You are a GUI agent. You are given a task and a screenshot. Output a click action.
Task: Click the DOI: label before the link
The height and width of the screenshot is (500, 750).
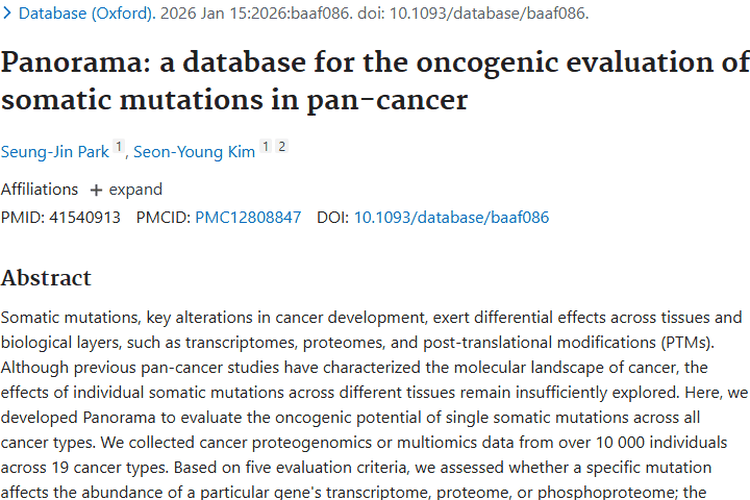333,217
